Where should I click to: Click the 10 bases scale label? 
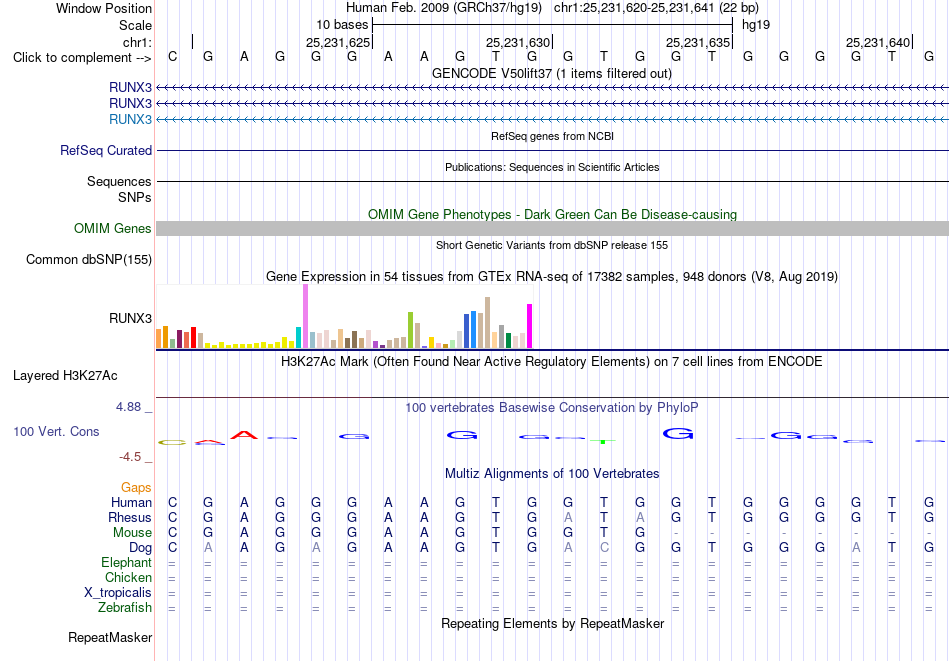(342, 25)
